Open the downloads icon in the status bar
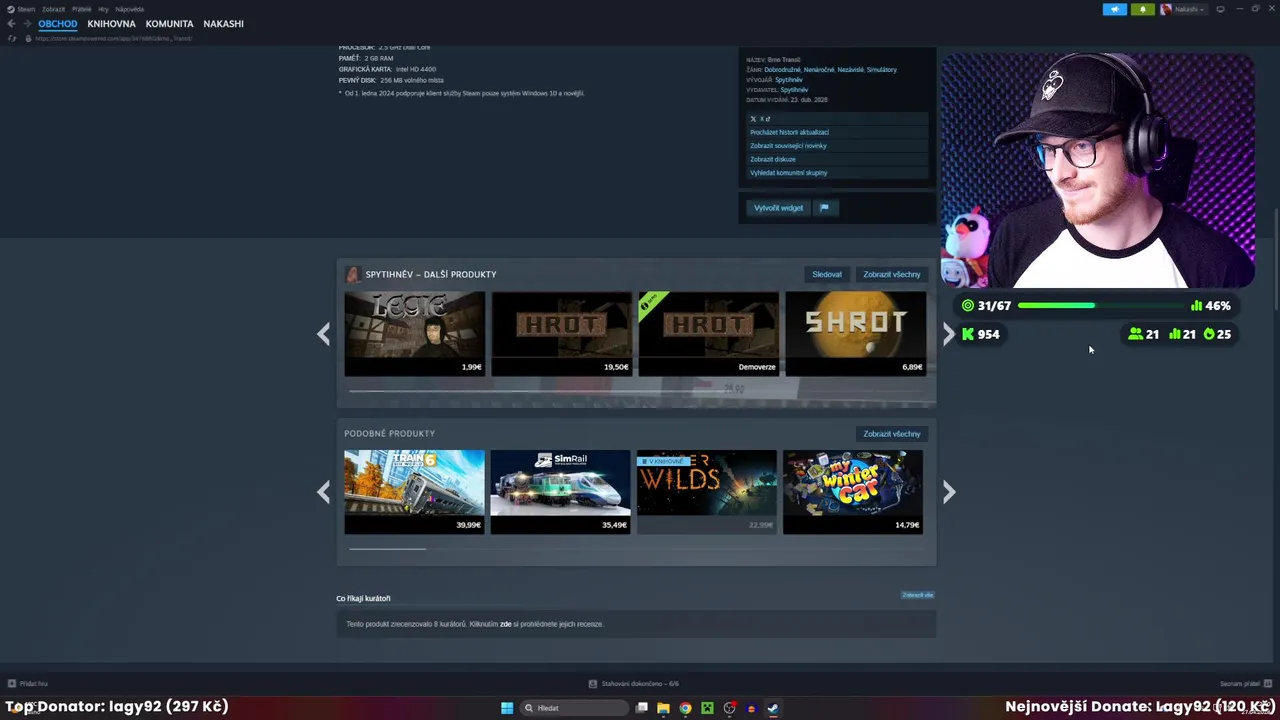This screenshot has width=1280, height=720. pos(593,684)
